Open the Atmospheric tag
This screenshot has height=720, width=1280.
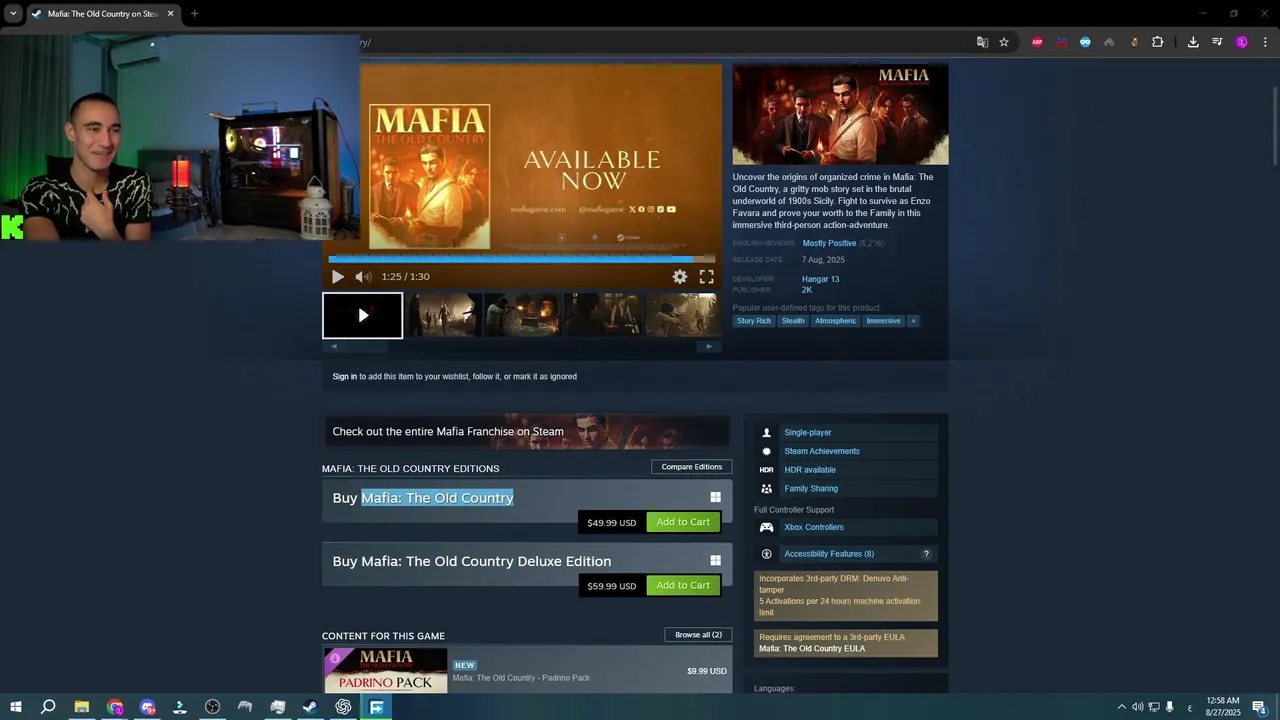coord(835,321)
